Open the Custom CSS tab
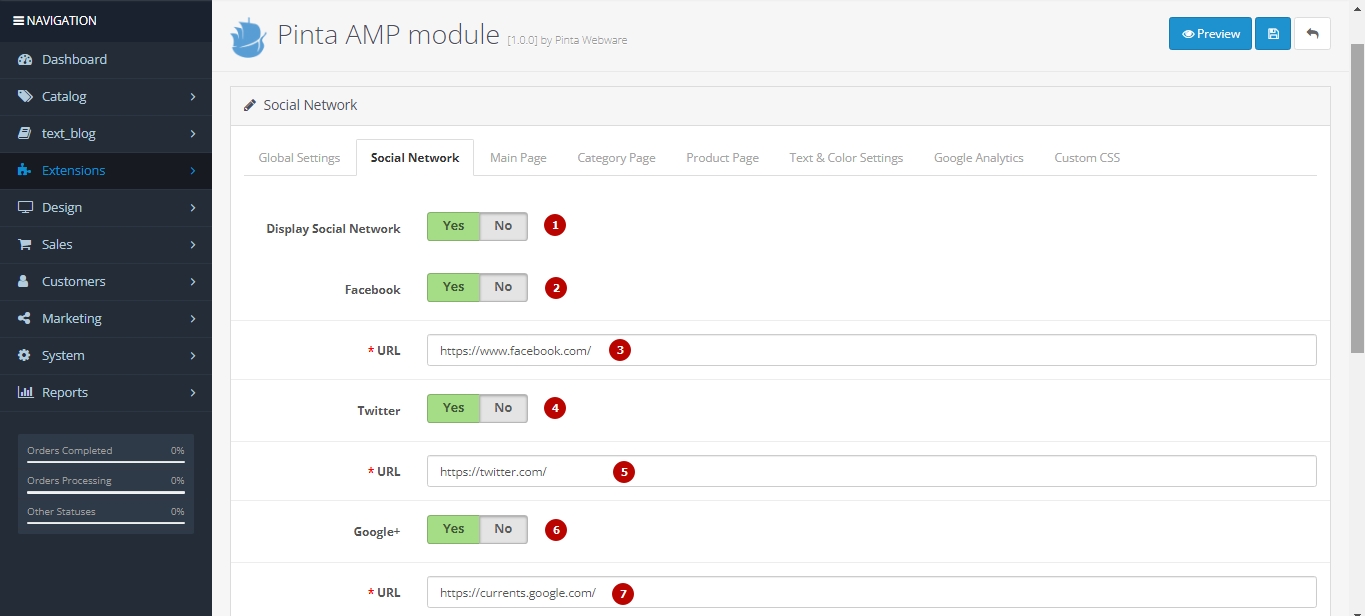This screenshot has height=616, width=1365. pos(1087,158)
